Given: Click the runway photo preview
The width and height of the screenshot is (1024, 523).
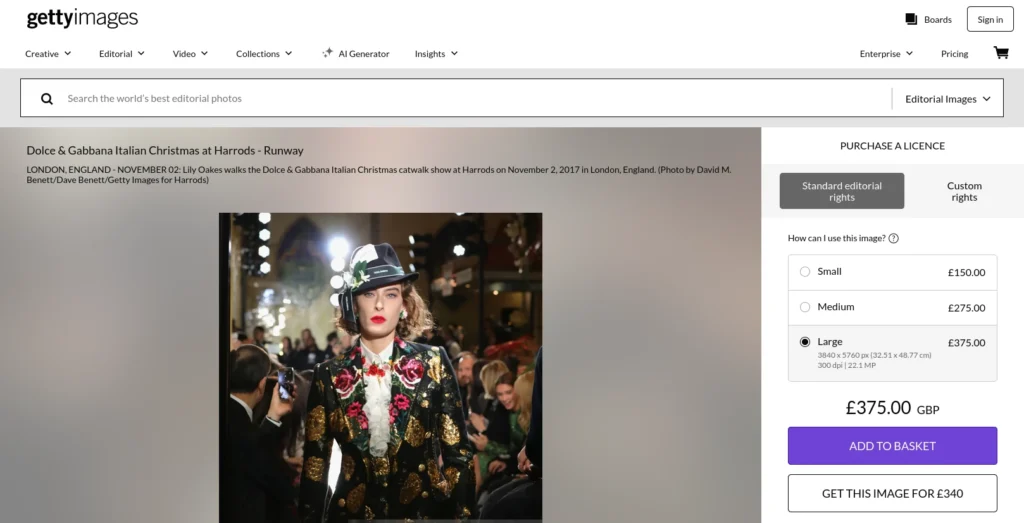Looking at the screenshot, I should coord(380,367).
